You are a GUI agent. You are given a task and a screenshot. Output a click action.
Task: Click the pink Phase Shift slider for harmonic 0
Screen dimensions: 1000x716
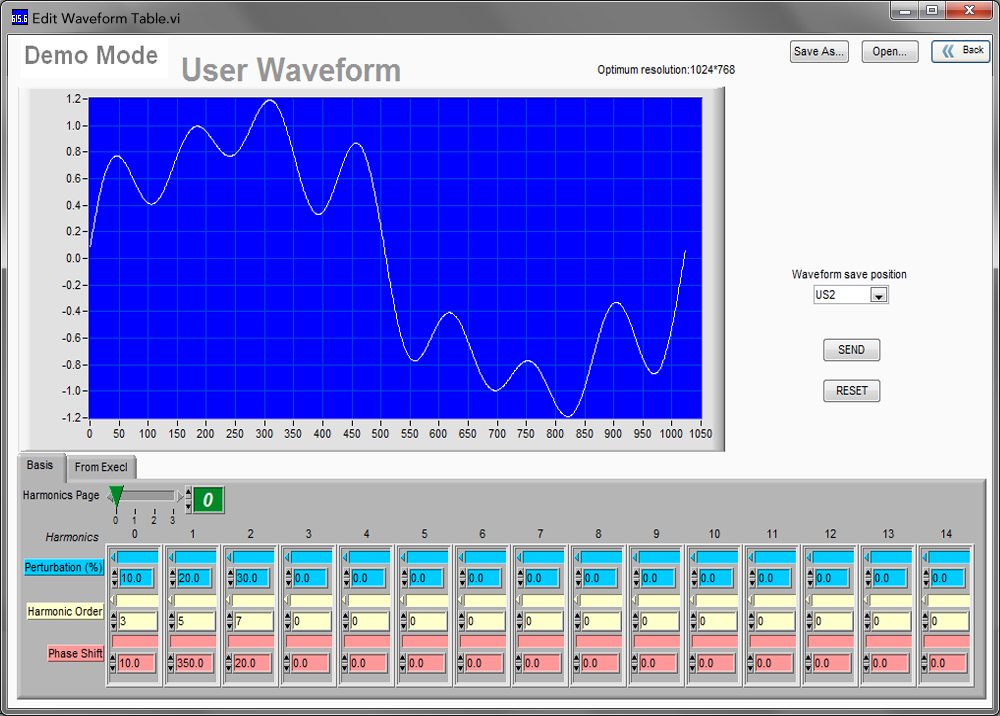click(x=135, y=641)
